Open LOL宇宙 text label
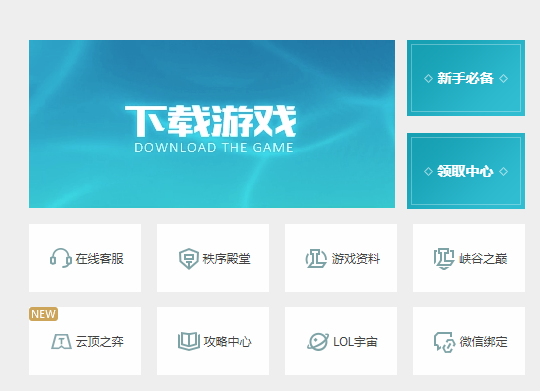Screen dimensions: 540x391 point(355,342)
